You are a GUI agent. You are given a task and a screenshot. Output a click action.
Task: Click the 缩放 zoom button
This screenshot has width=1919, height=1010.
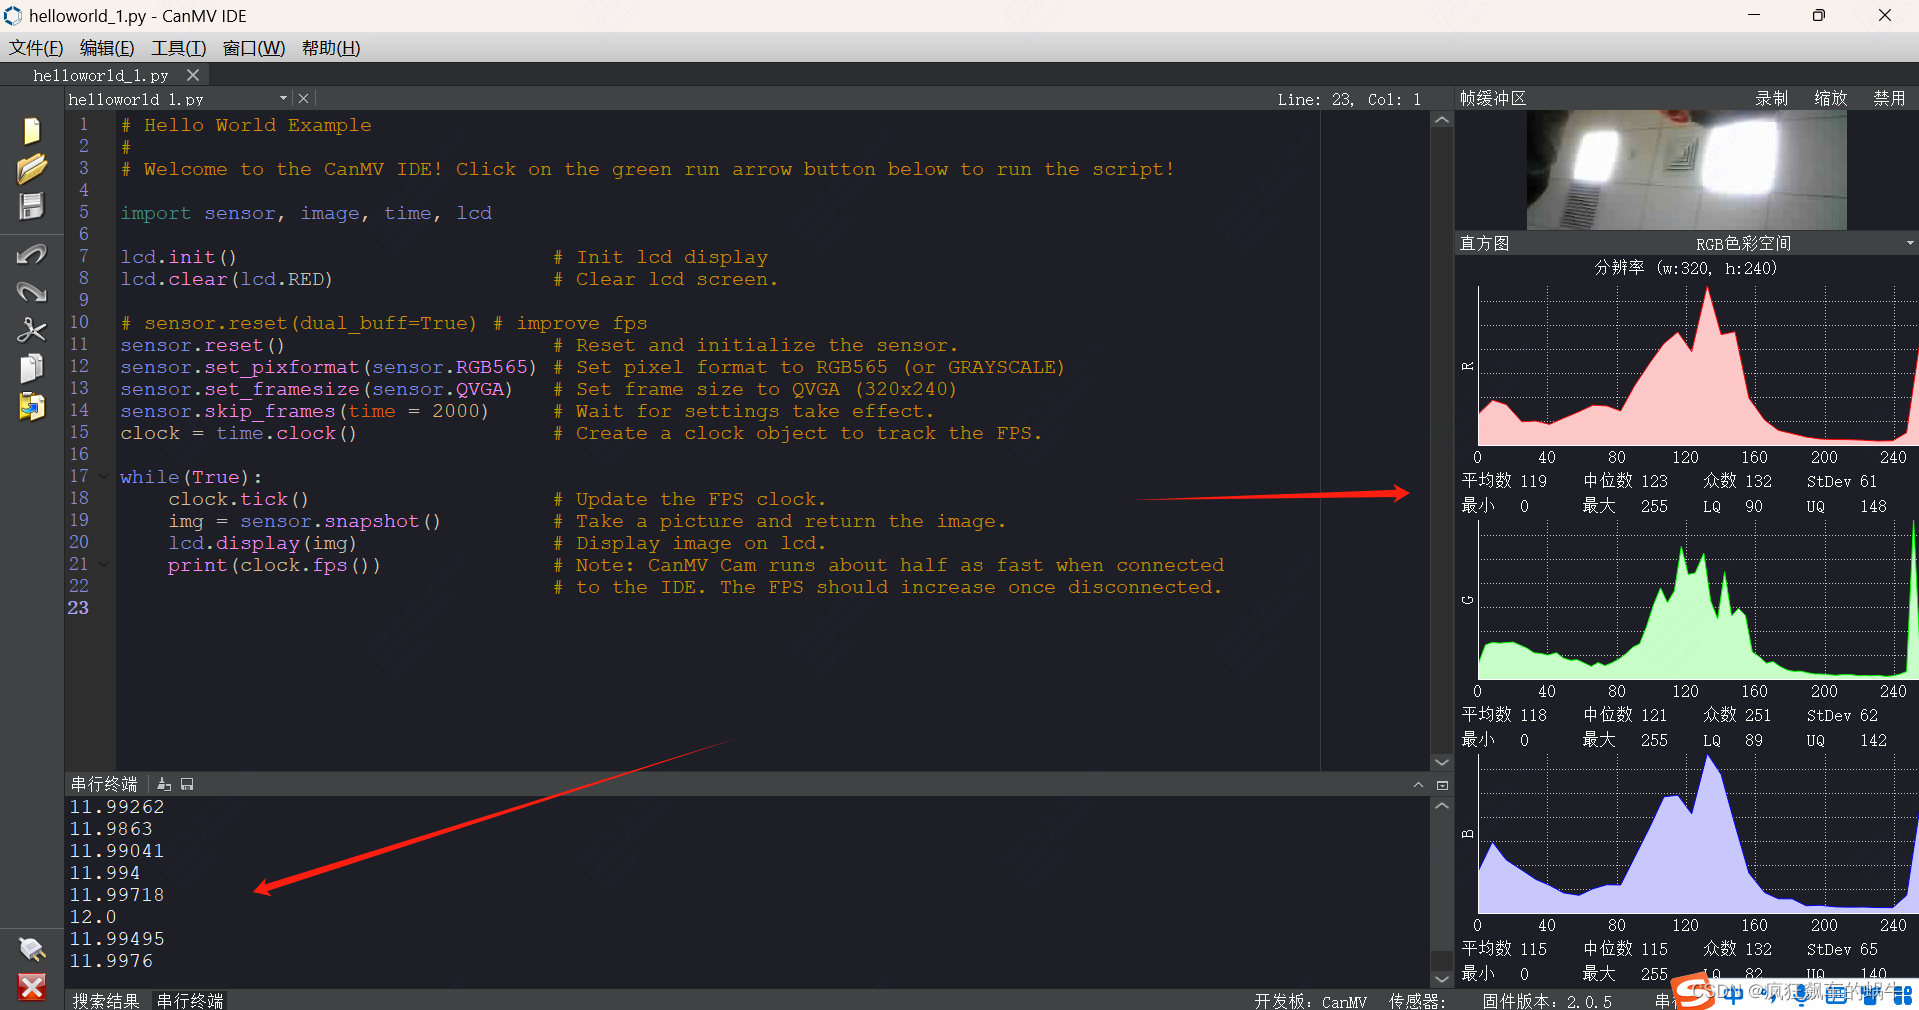(x=1830, y=98)
